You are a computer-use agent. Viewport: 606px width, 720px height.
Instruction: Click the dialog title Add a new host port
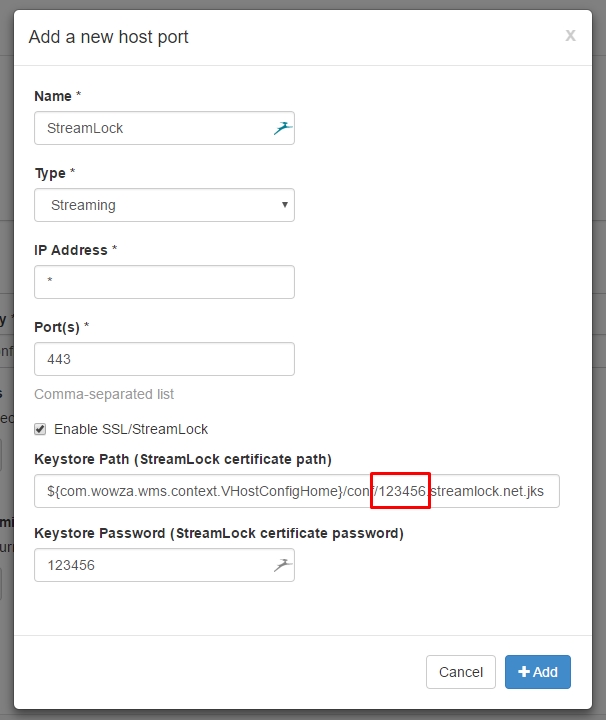108,37
